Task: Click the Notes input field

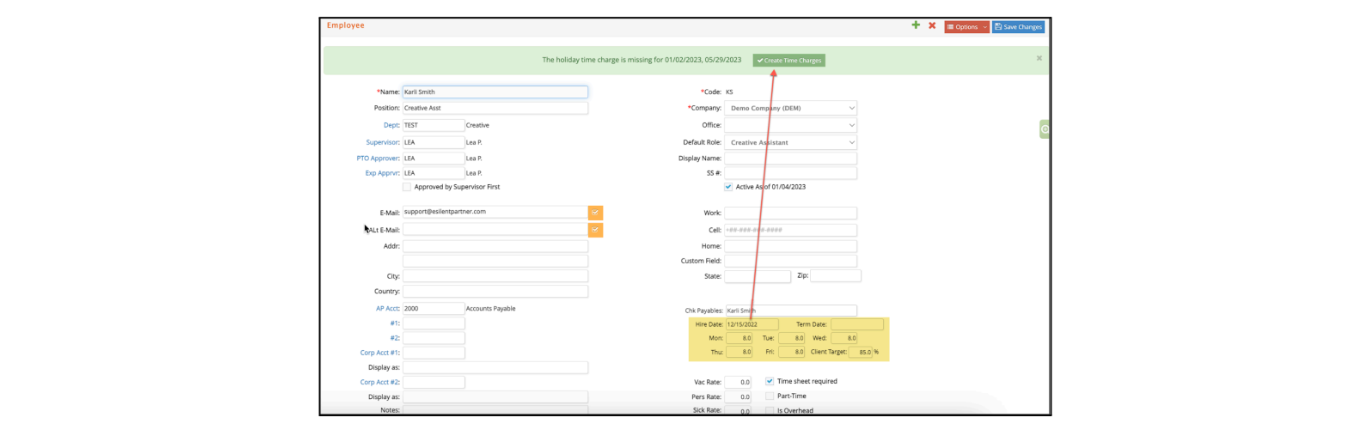Action: 495,410
